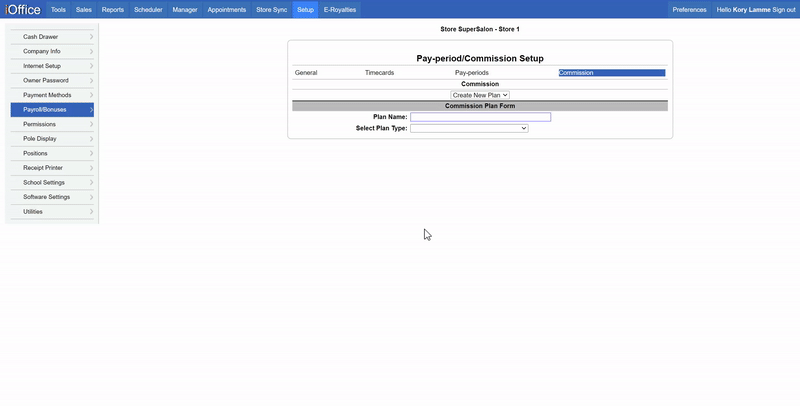This screenshot has width=800, height=406.
Task: Click chevron arrow beside Receipt Printer
Action: 91,168
